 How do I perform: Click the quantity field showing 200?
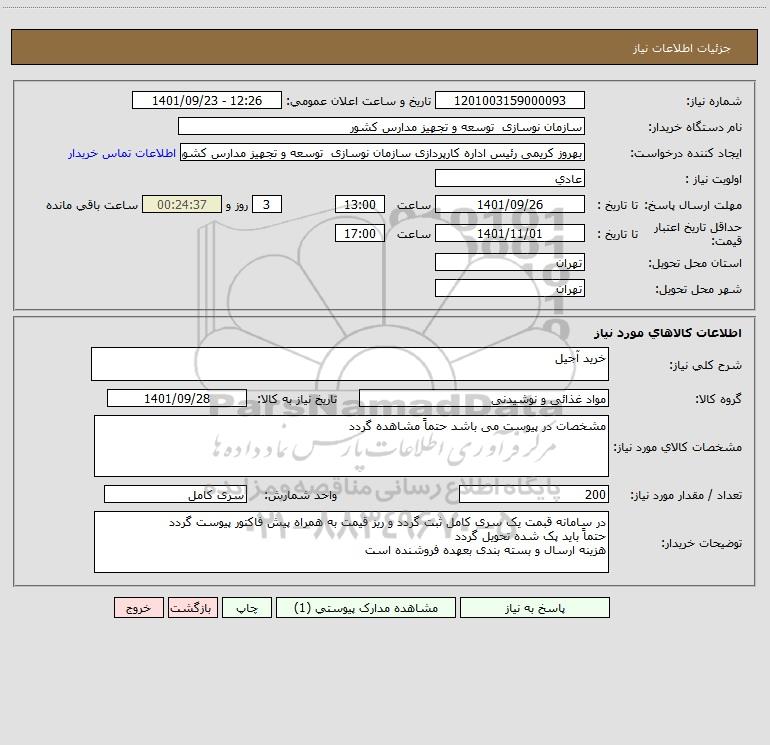(x=534, y=494)
